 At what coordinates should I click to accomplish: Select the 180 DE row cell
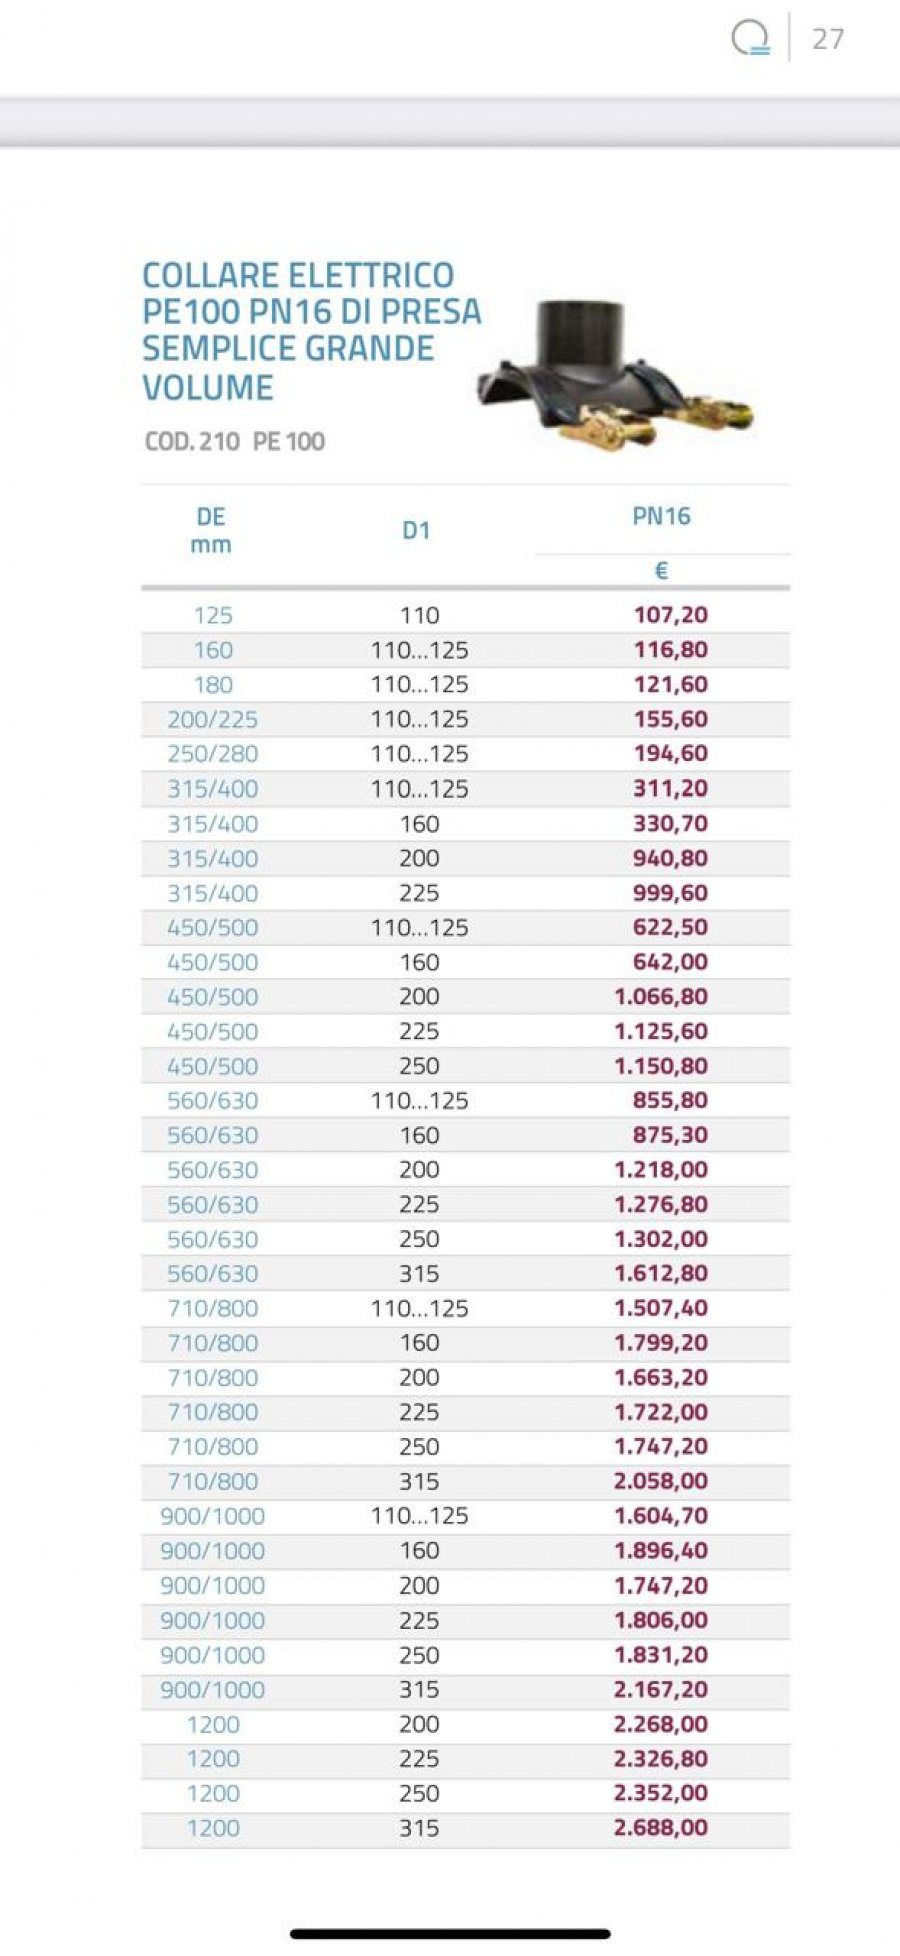pos(213,685)
